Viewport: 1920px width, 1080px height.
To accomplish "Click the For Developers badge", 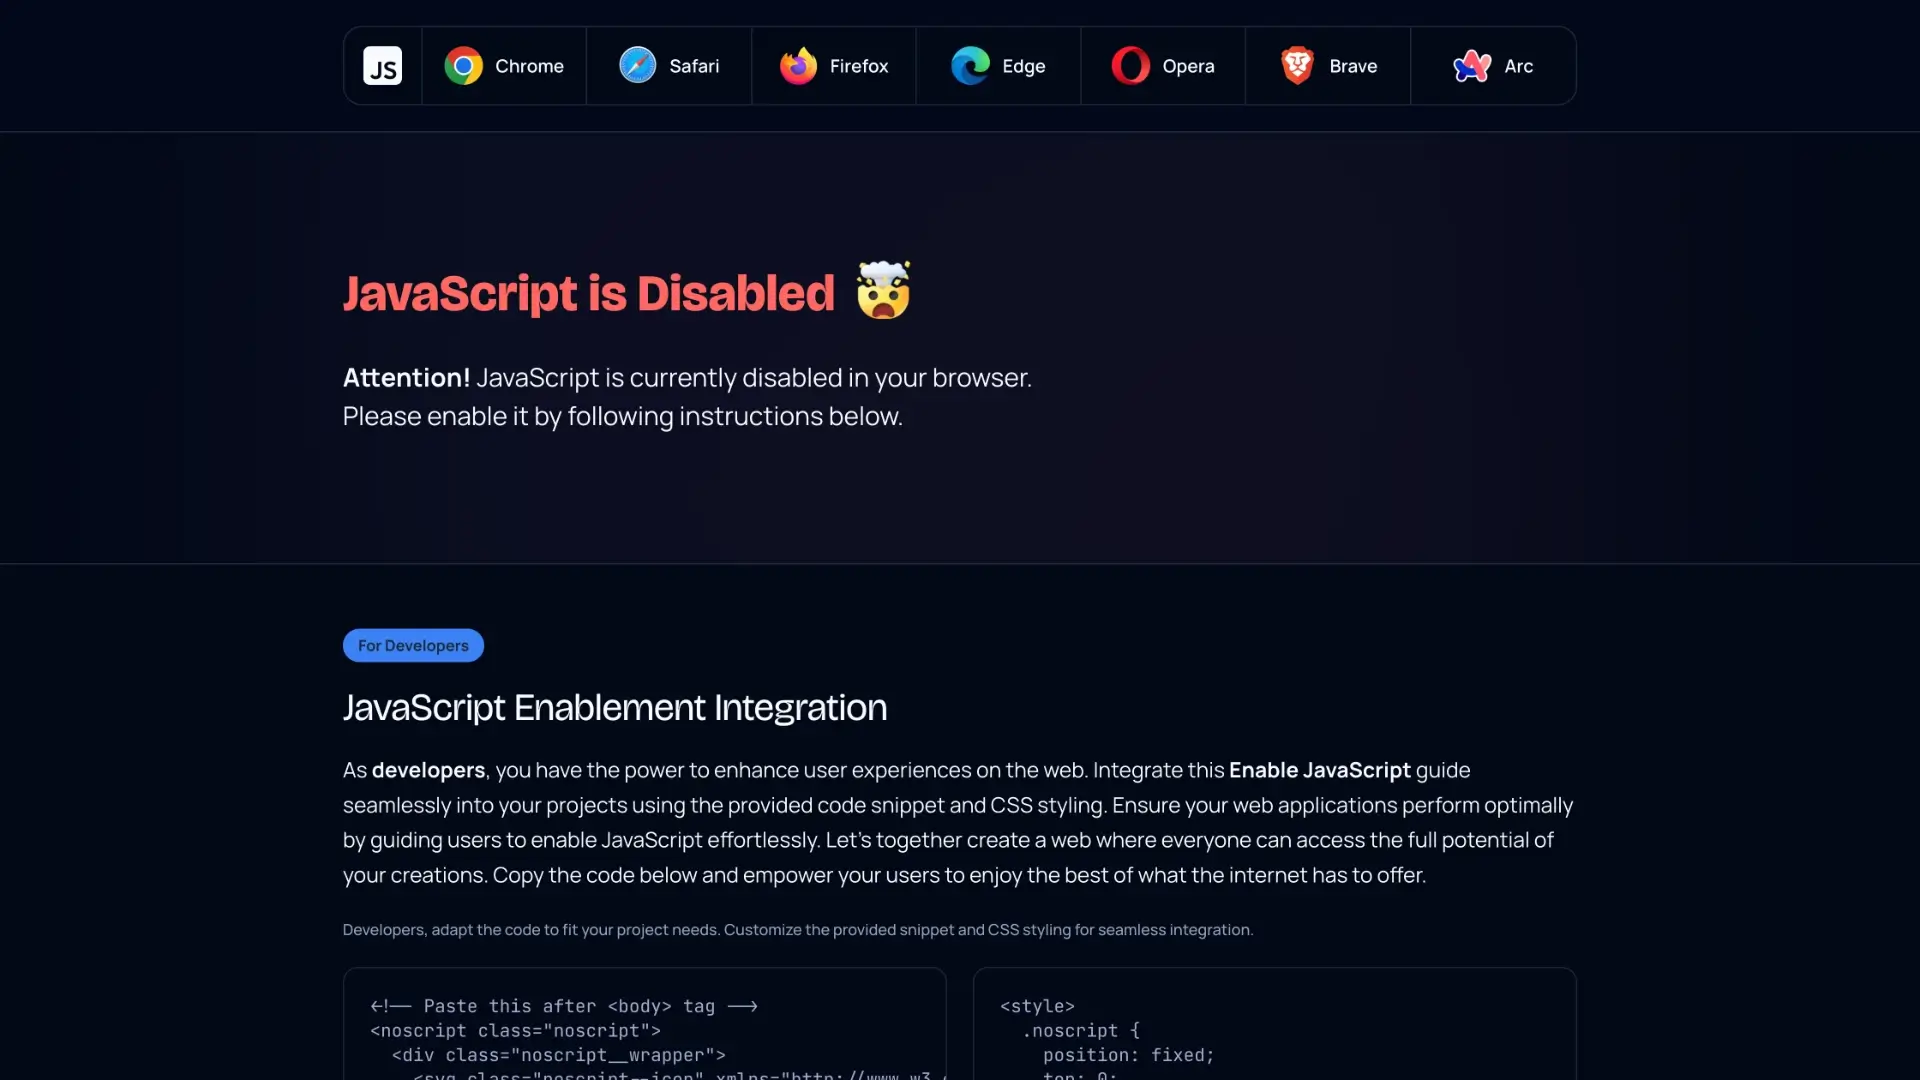I will [413, 645].
